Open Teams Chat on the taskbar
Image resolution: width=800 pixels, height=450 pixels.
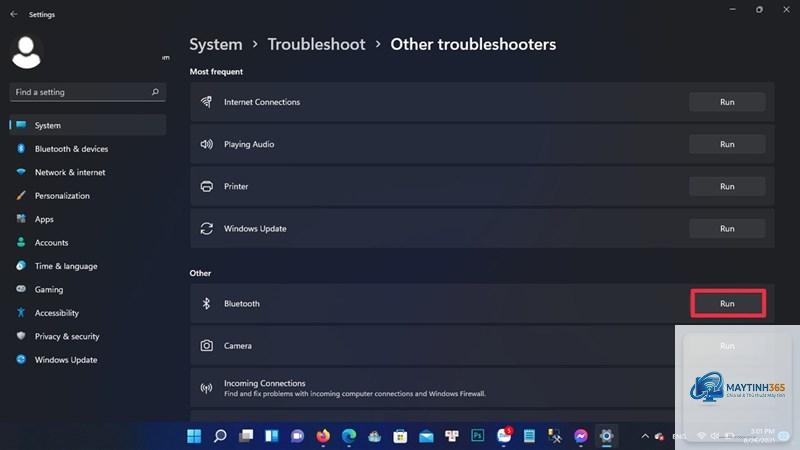[x=297, y=436]
